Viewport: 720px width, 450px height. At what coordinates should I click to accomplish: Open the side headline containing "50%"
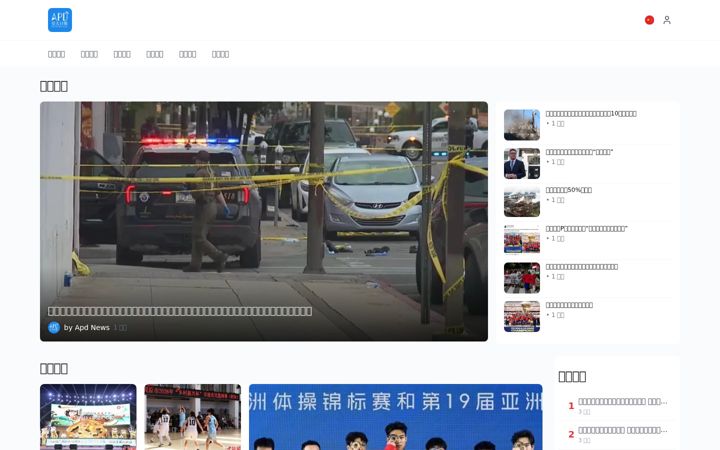[x=568, y=190]
